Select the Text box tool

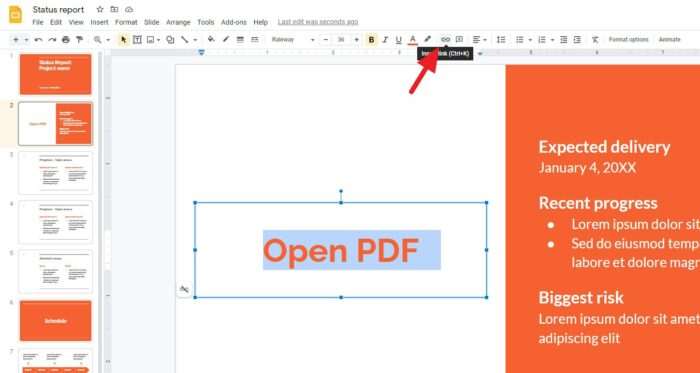(x=138, y=40)
